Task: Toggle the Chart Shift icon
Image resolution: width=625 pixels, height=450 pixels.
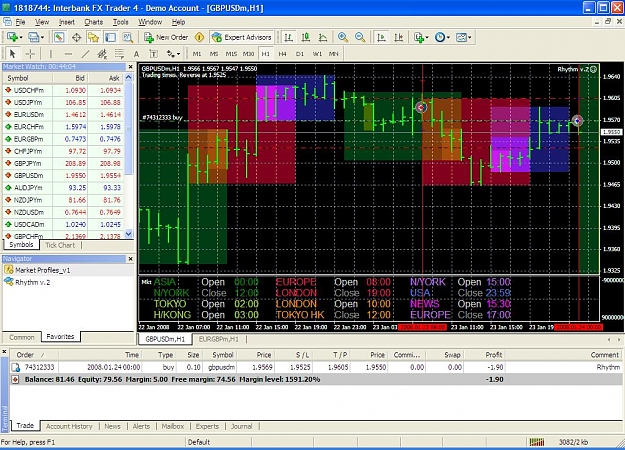Action: [x=398, y=37]
